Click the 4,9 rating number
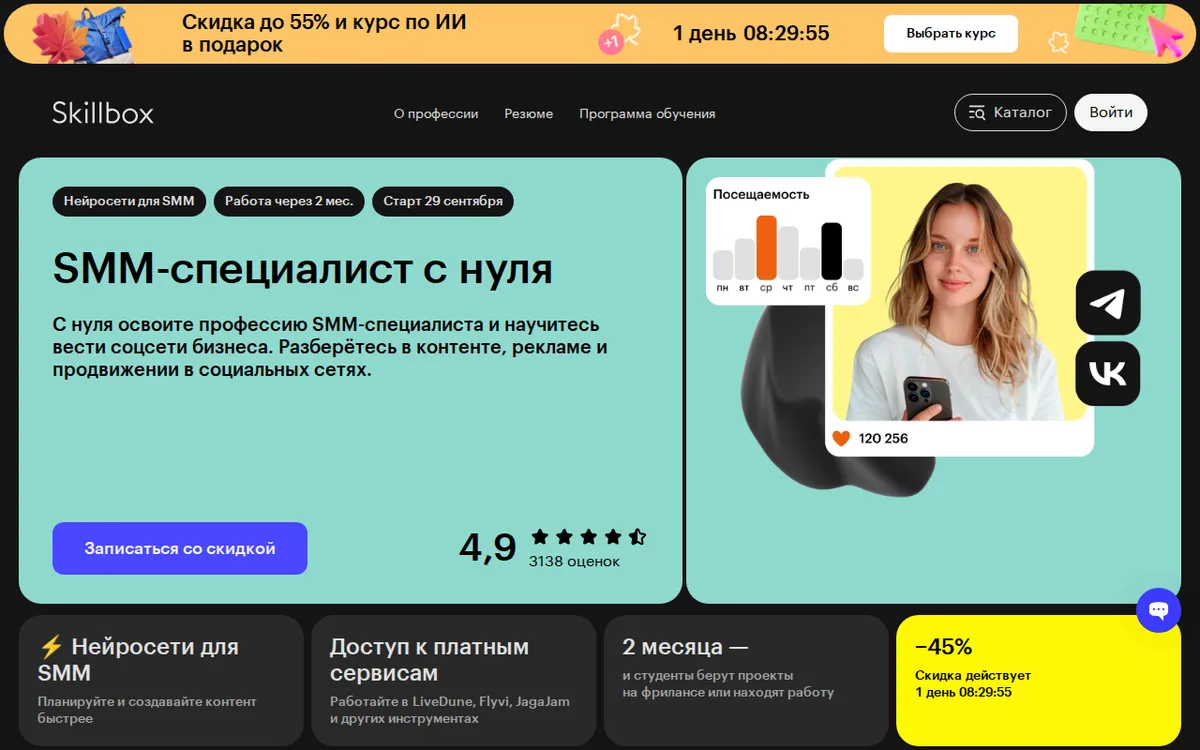1200x750 pixels. [488, 548]
